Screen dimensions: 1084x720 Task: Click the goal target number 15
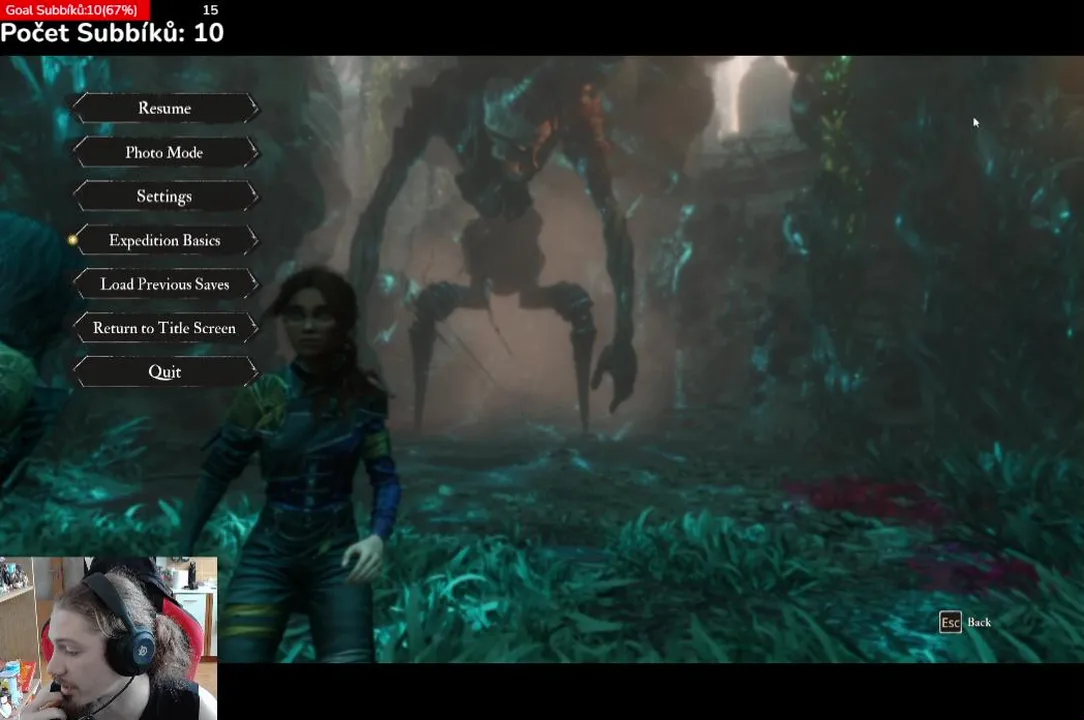point(211,10)
